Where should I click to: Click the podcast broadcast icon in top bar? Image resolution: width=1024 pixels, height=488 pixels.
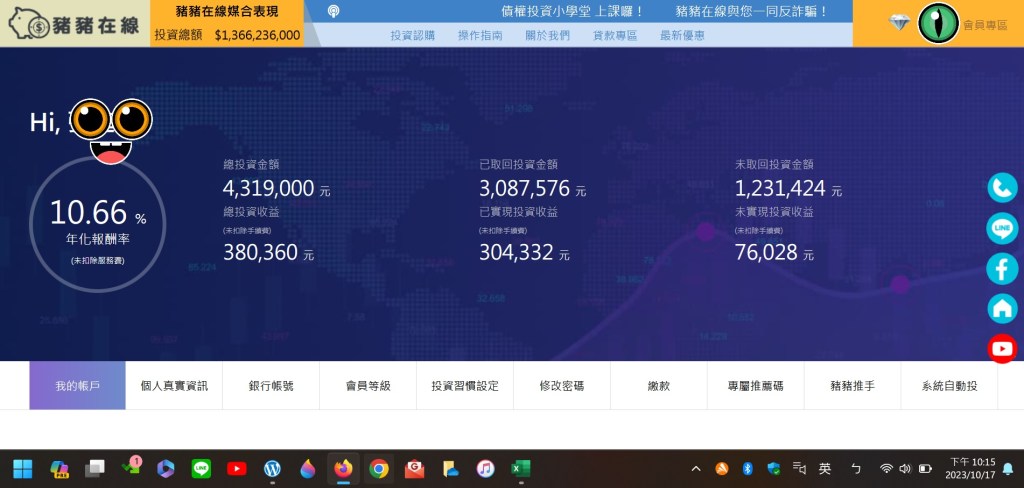pyautogui.click(x=333, y=12)
